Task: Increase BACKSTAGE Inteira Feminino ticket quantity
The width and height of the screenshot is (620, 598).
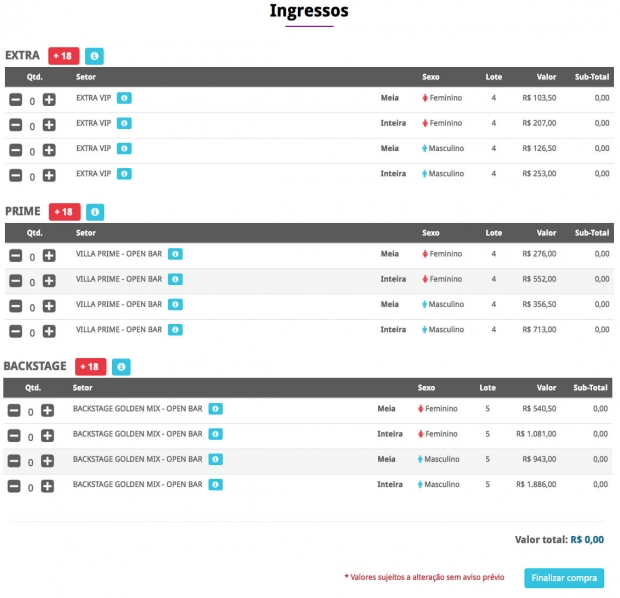Action: point(48,436)
